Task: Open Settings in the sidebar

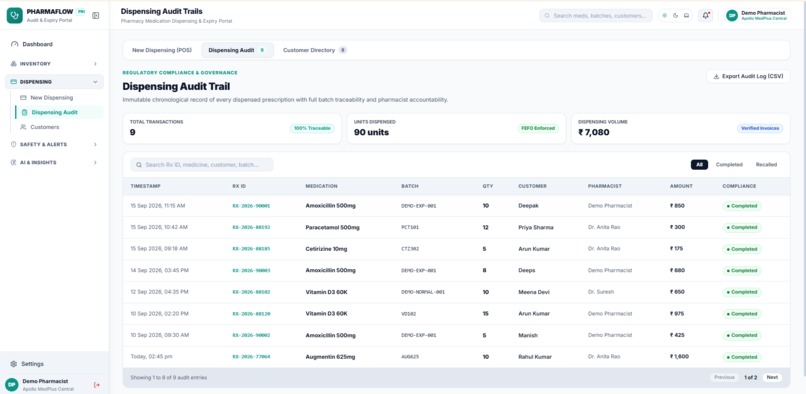Action: pos(54,364)
